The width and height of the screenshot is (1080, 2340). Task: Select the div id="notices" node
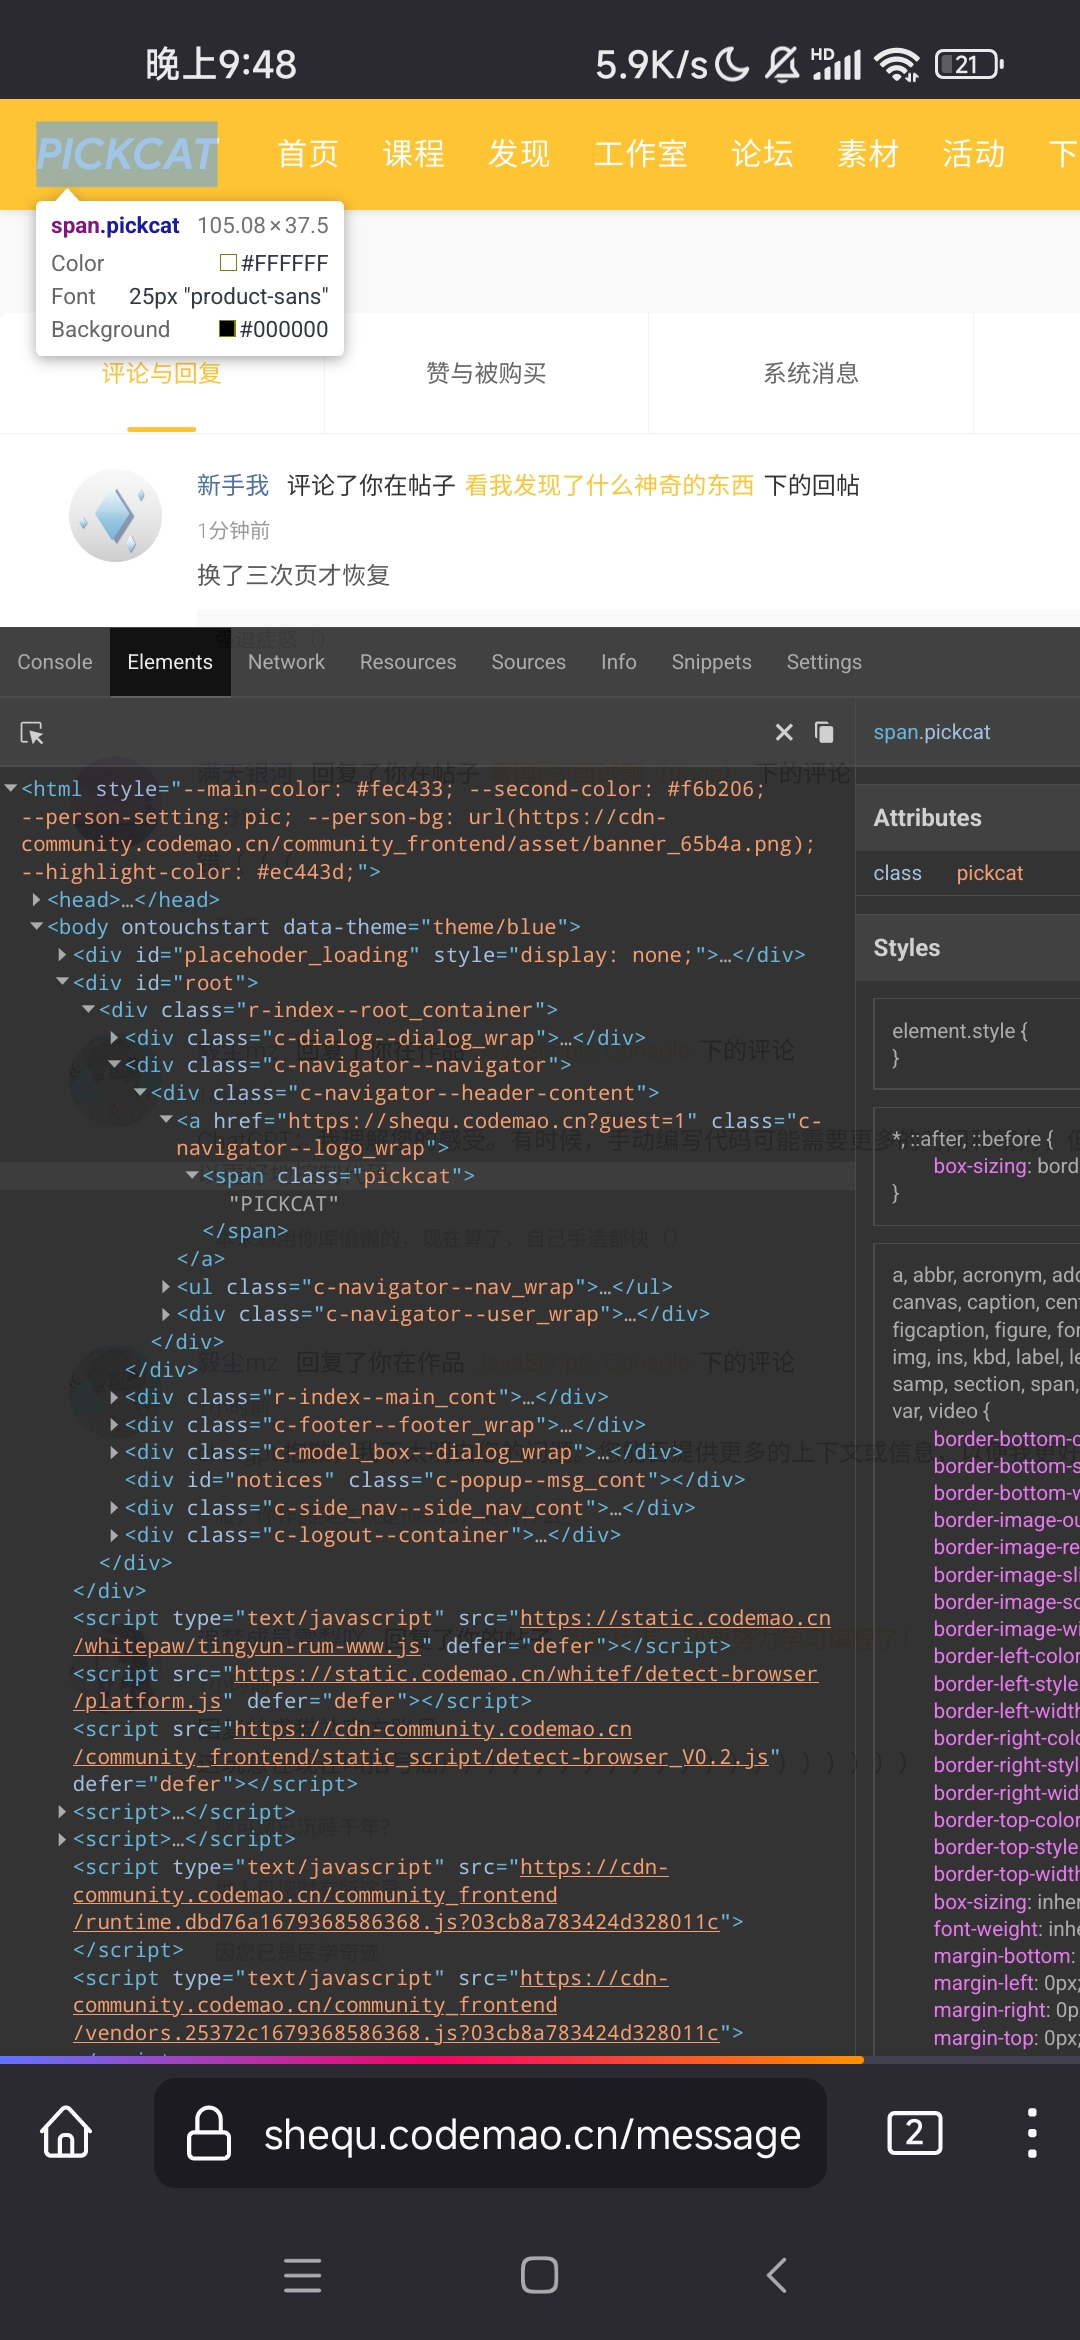pyautogui.click(x=435, y=1479)
